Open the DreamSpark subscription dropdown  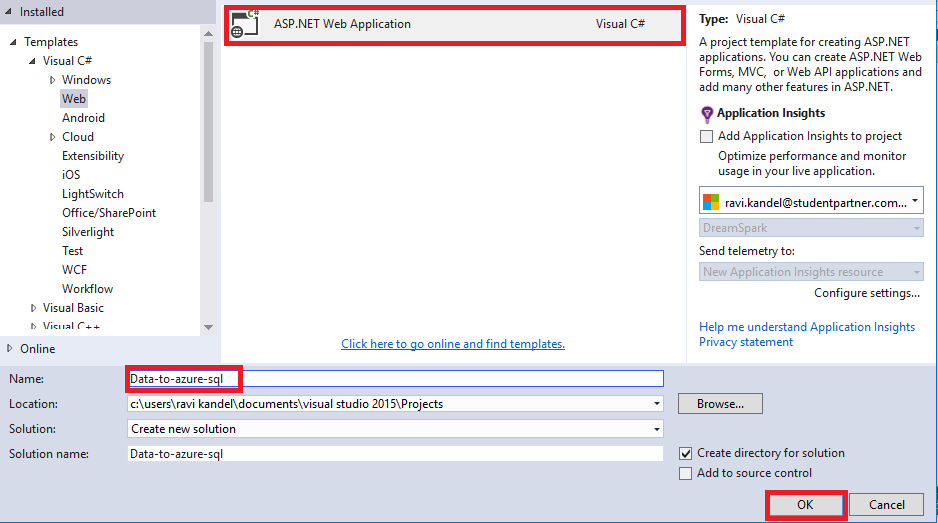tap(811, 228)
